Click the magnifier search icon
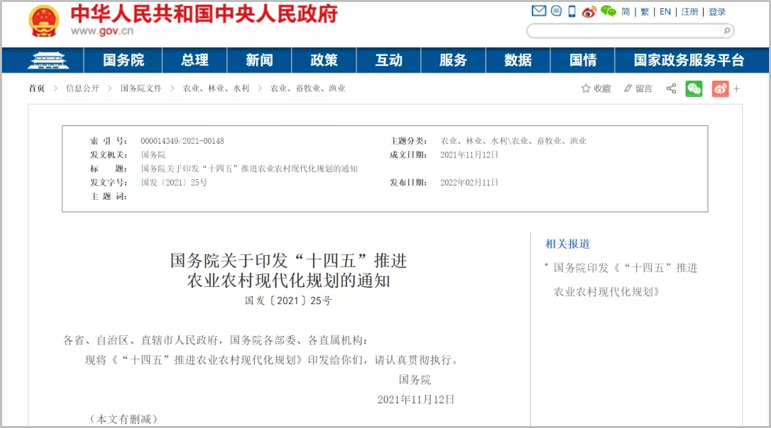Image resolution: width=771 pixels, height=428 pixels. 726,31
